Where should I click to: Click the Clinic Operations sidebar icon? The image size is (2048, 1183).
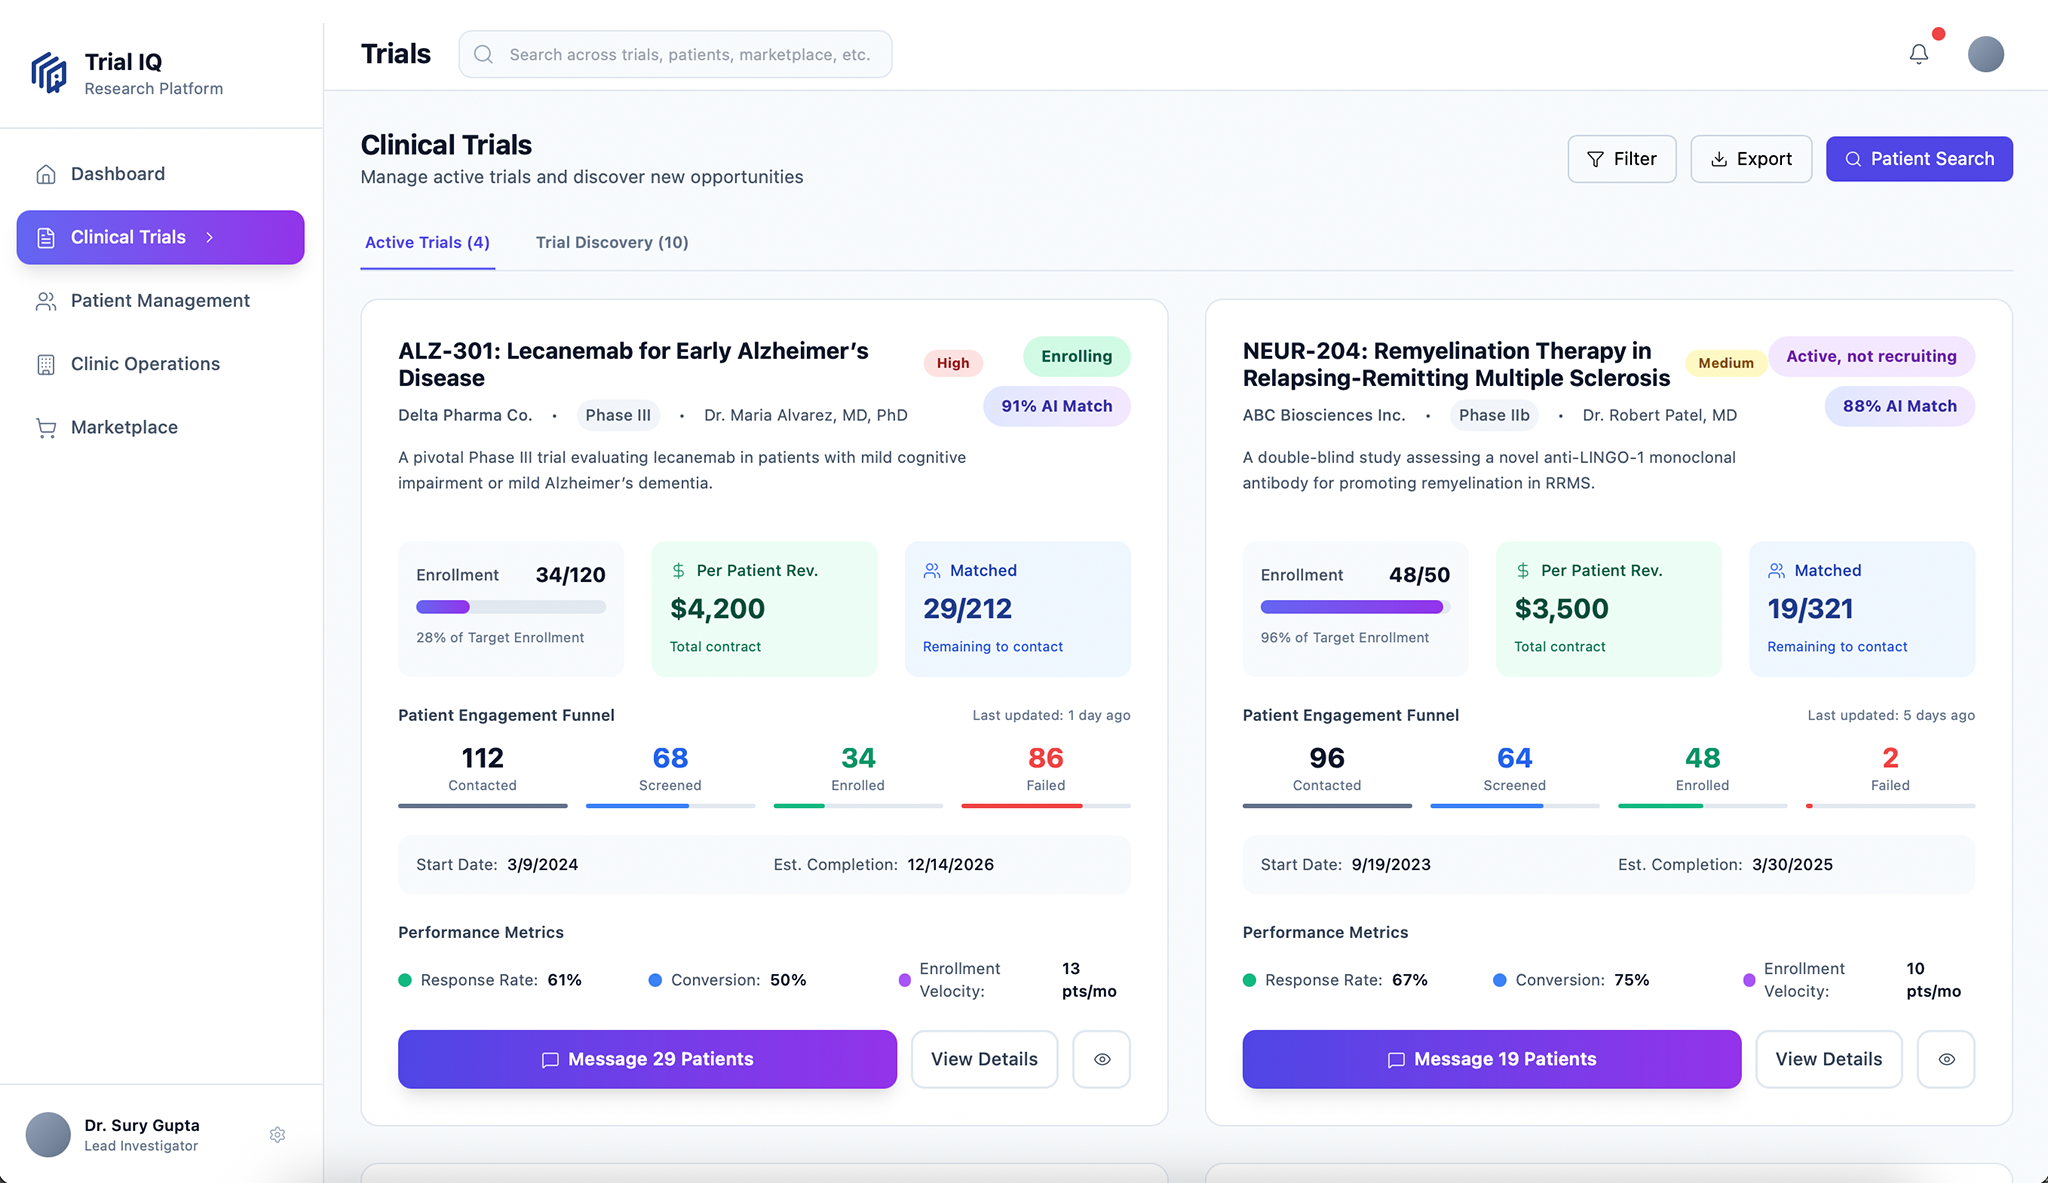point(46,364)
